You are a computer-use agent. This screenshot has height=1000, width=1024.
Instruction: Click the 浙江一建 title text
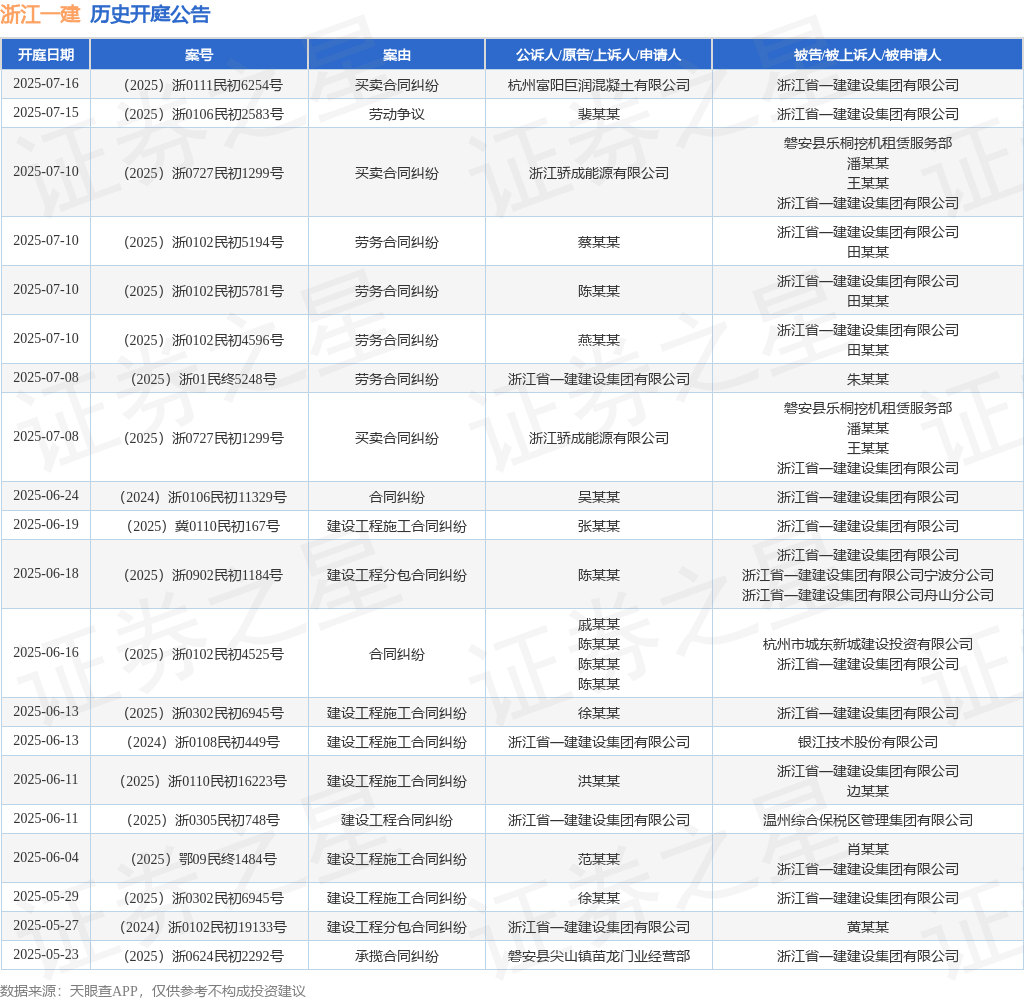pos(40,14)
